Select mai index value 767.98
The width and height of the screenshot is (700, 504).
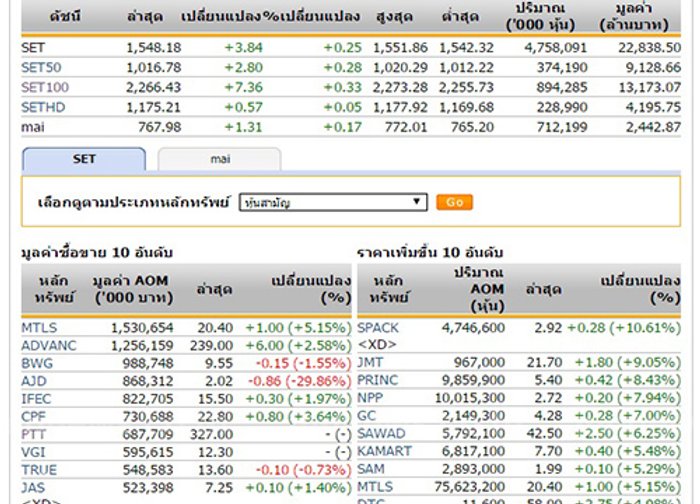(159, 127)
